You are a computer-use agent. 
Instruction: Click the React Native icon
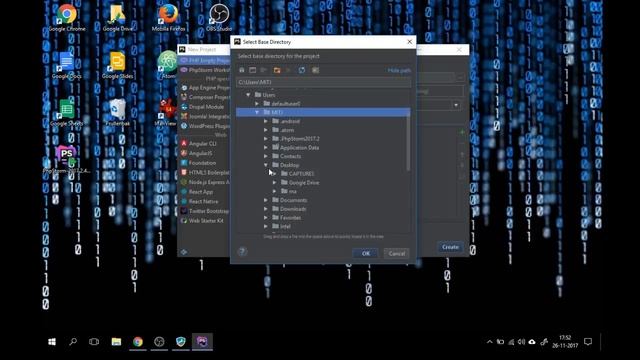[184, 201]
